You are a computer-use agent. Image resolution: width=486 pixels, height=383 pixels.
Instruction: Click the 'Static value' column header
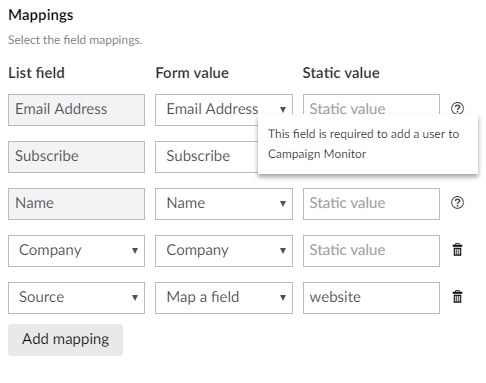tap(341, 73)
